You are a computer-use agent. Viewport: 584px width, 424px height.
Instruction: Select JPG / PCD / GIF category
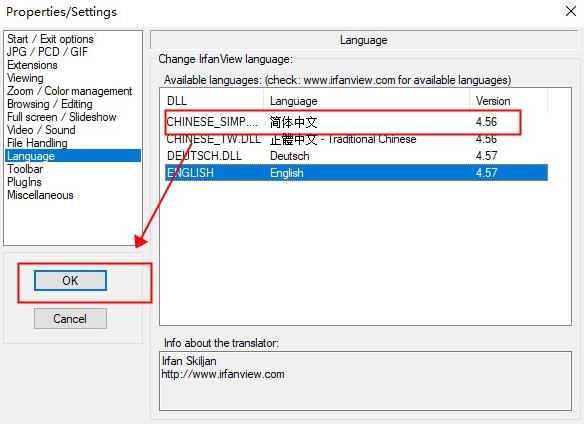[47, 52]
